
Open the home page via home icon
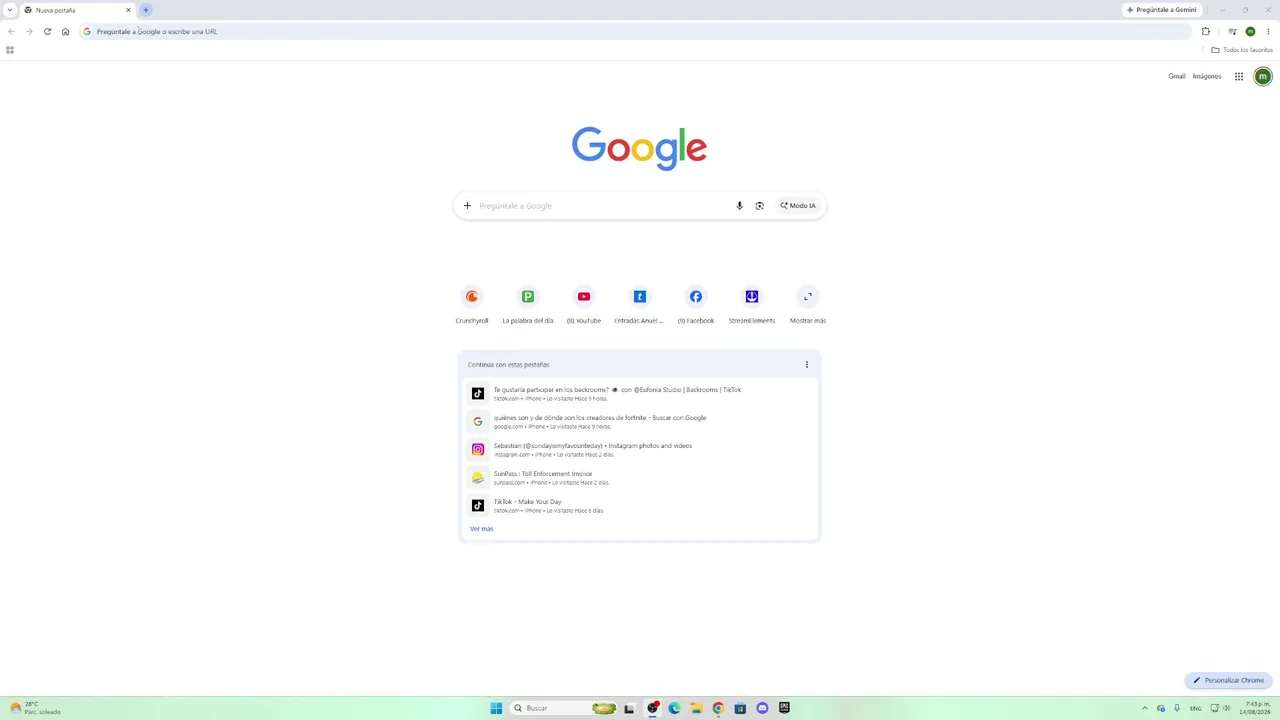click(65, 31)
